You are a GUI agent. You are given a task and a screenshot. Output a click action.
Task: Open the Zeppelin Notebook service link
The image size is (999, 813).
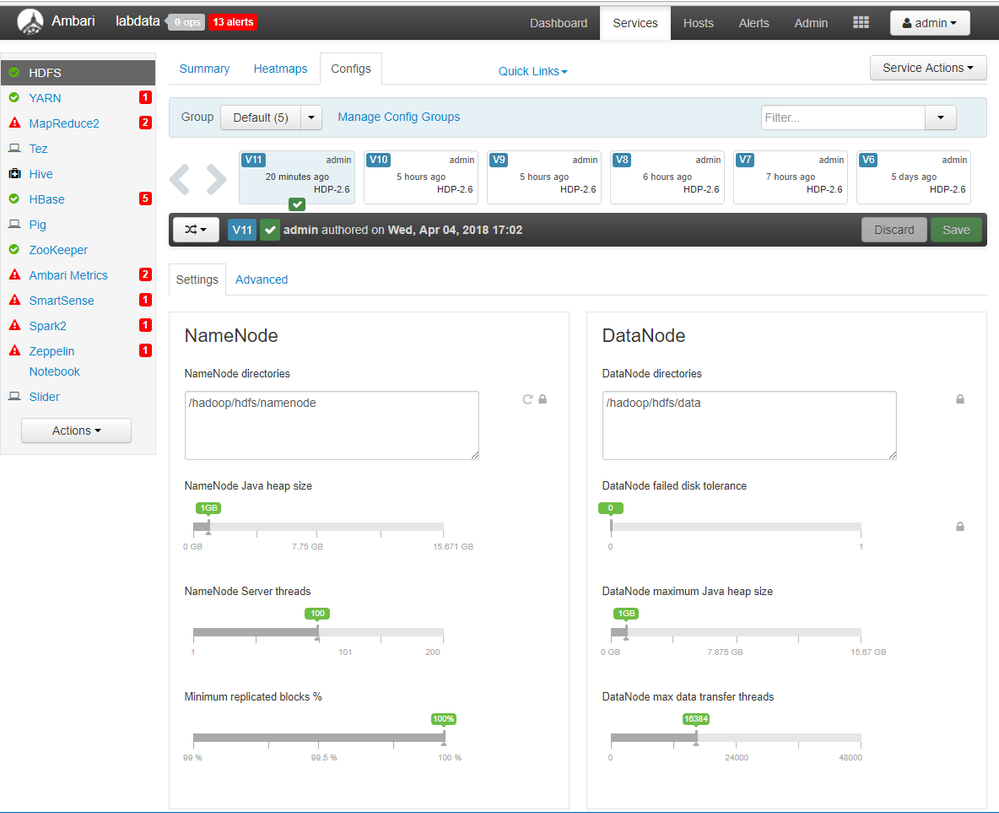pos(52,361)
